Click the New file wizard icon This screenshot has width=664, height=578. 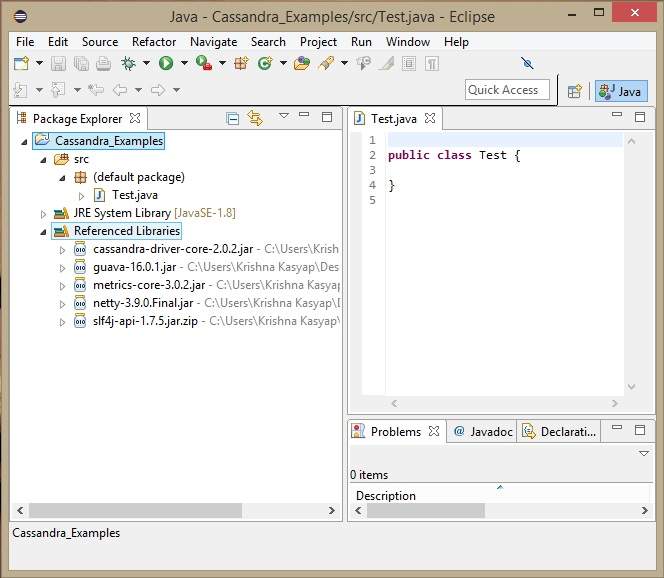(x=21, y=63)
